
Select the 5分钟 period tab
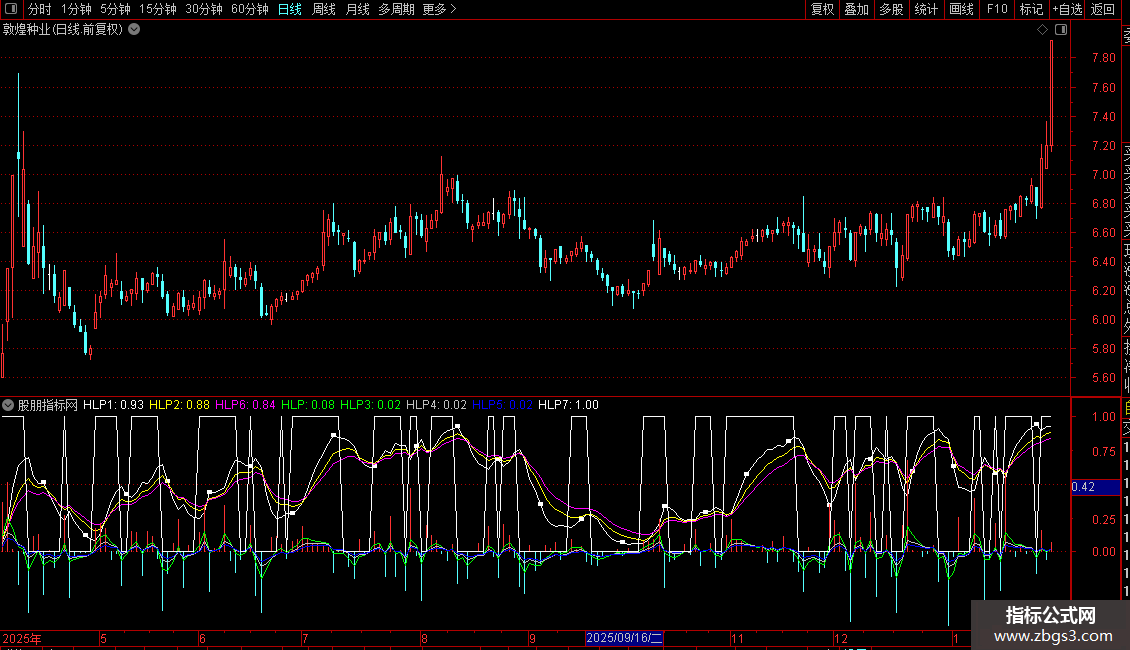pyautogui.click(x=115, y=9)
